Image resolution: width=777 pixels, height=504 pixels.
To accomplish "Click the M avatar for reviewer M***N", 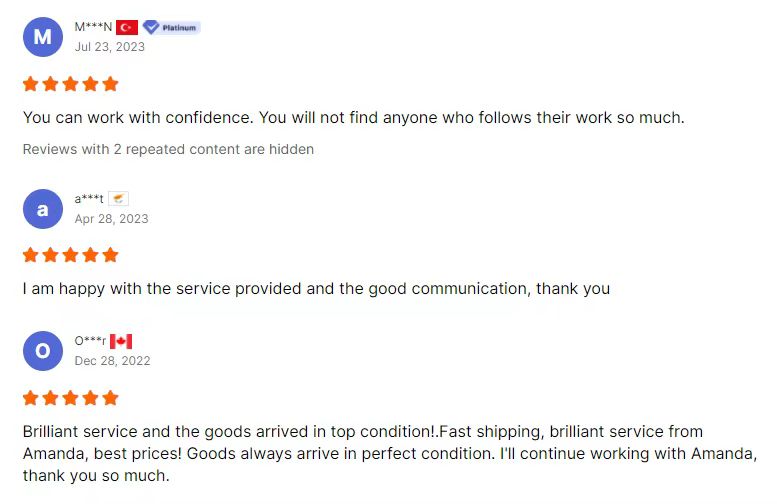I will tap(42, 37).
